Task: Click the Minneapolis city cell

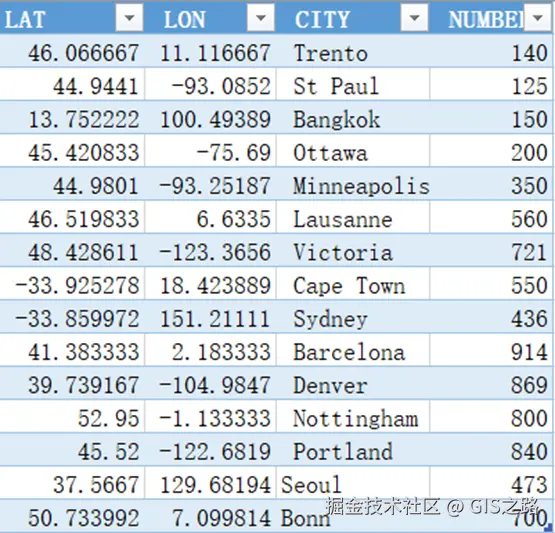Action: (353, 184)
